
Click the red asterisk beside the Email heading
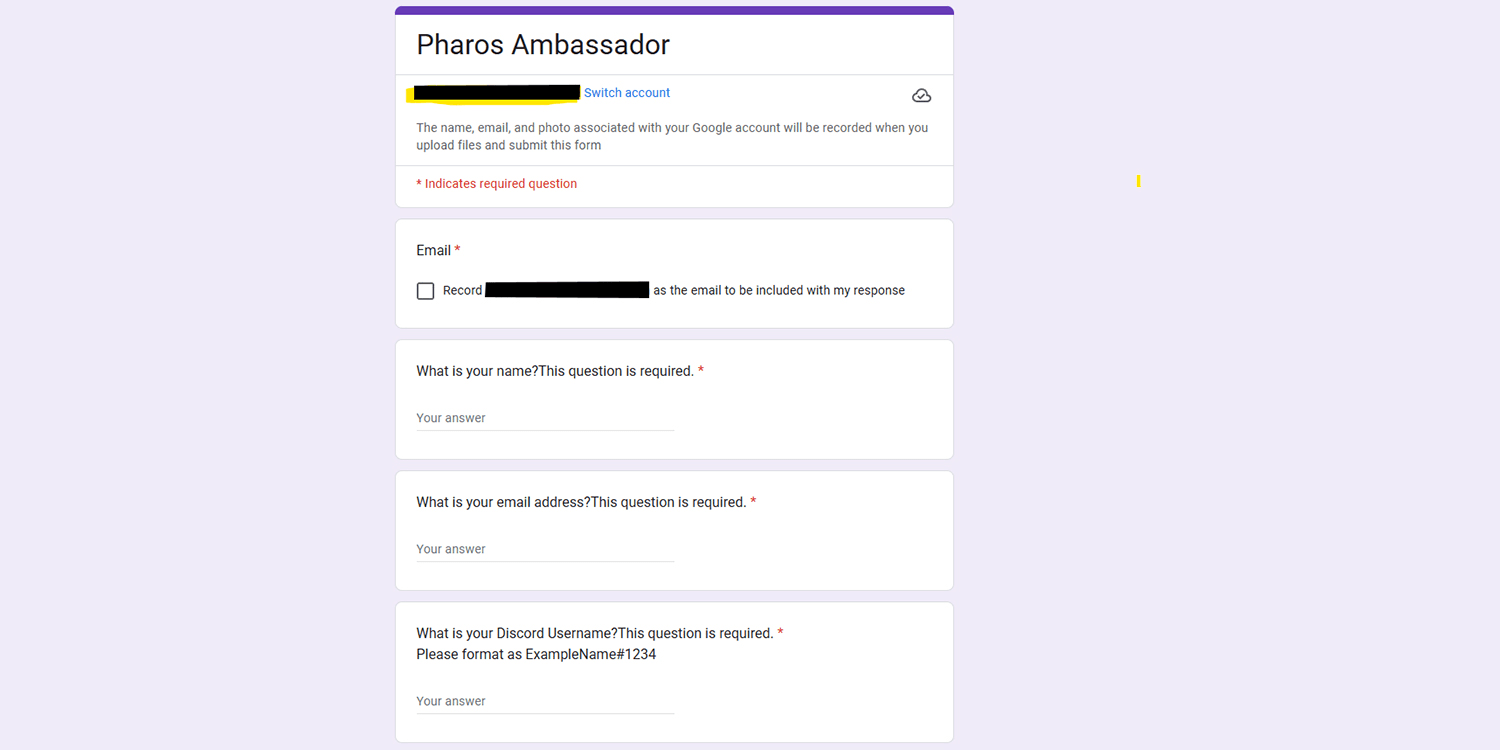458,250
